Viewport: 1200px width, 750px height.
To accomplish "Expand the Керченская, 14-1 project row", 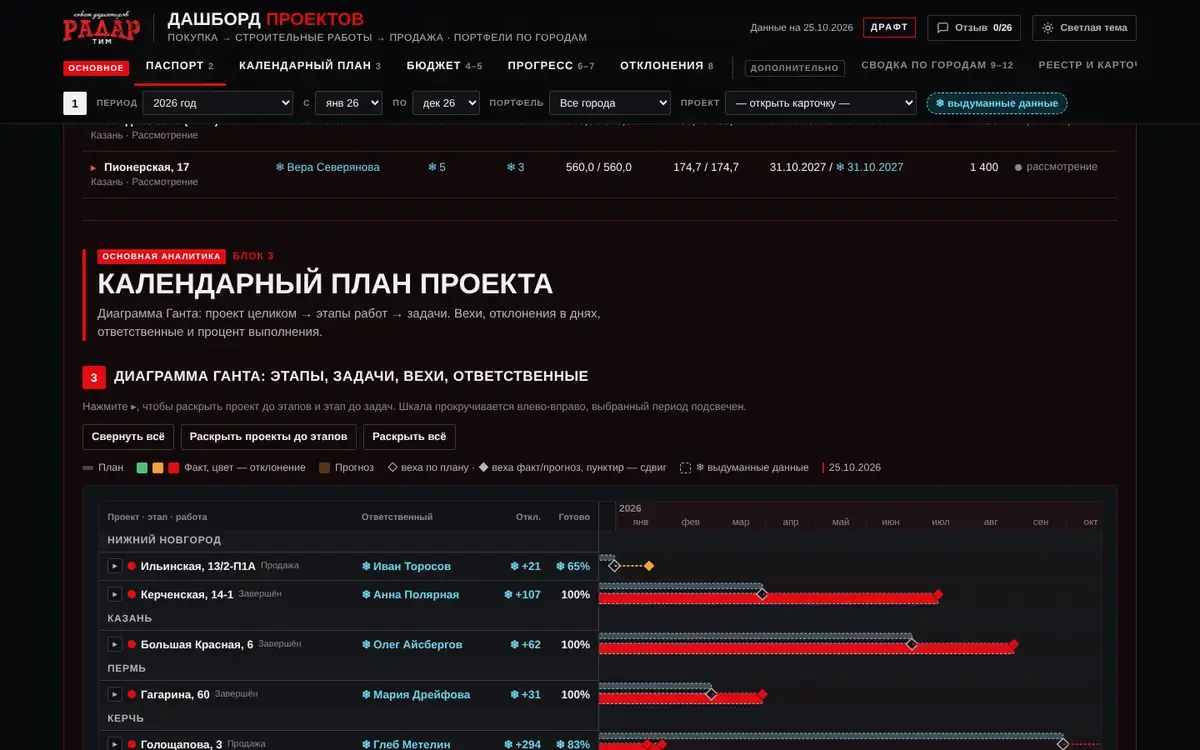I will (115, 594).
